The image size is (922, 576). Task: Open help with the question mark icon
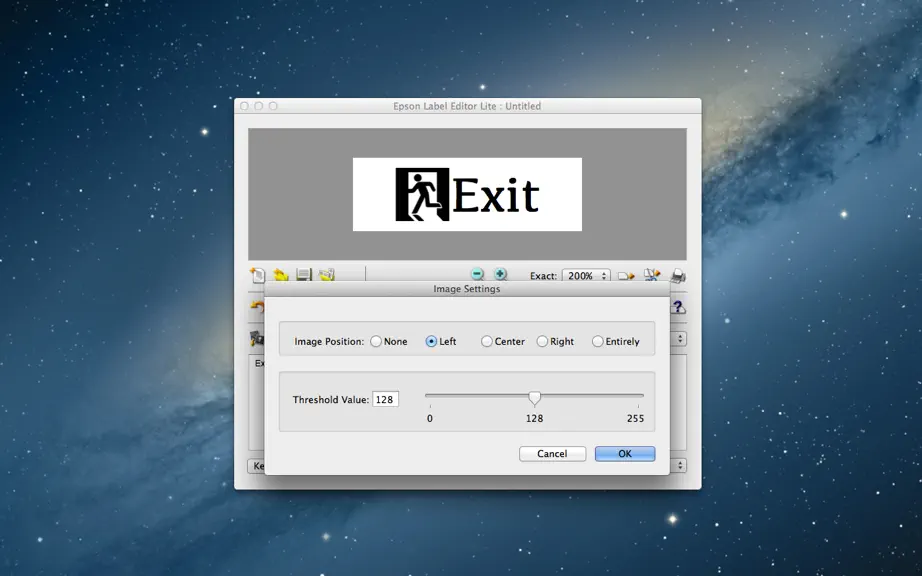pyautogui.click(x=678, y=306)
